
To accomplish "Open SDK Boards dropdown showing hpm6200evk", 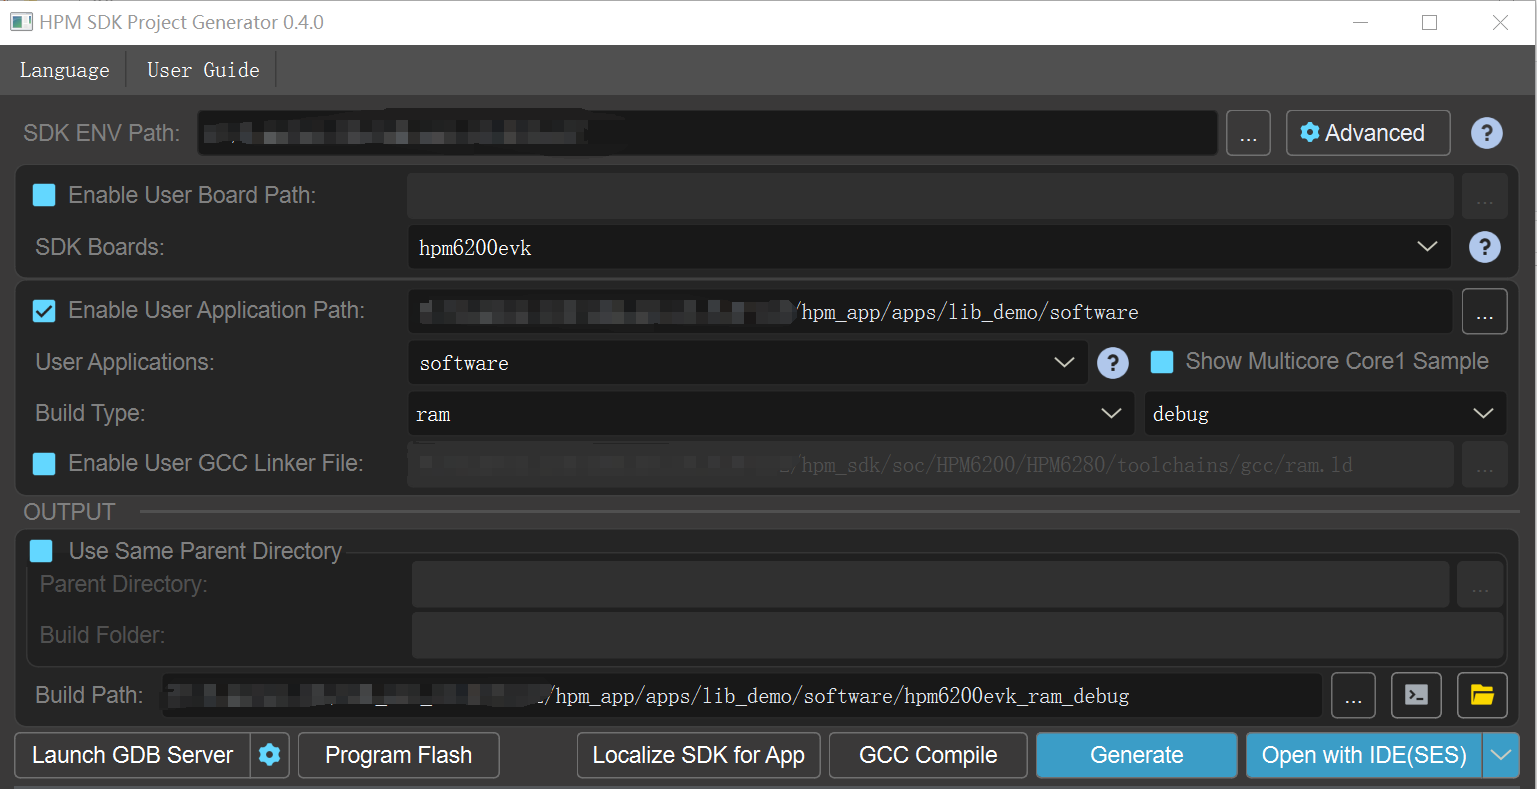I will [x=929, y=247].
